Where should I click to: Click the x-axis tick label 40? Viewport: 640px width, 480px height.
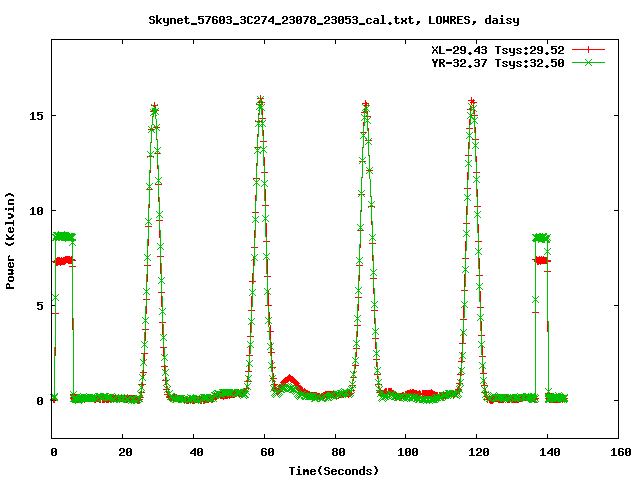pos(196,452)
